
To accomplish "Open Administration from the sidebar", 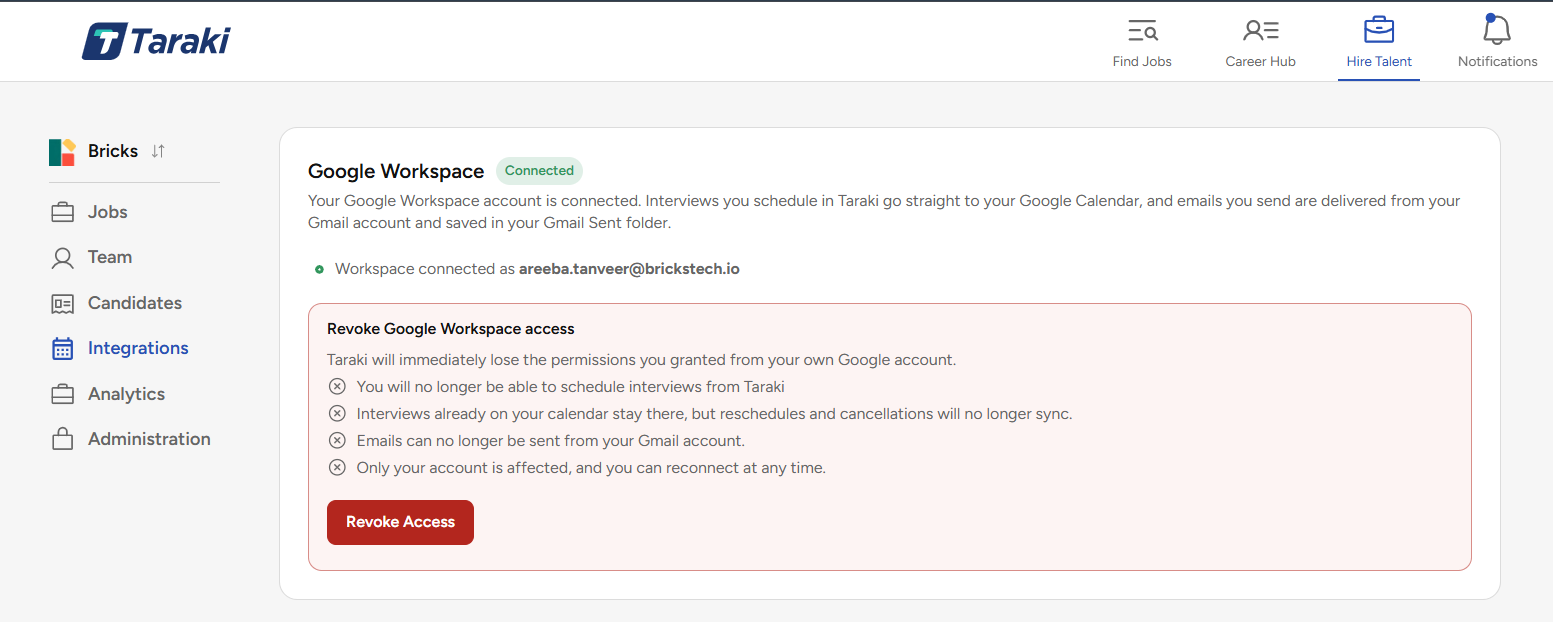I will click(x=149, y=439).
